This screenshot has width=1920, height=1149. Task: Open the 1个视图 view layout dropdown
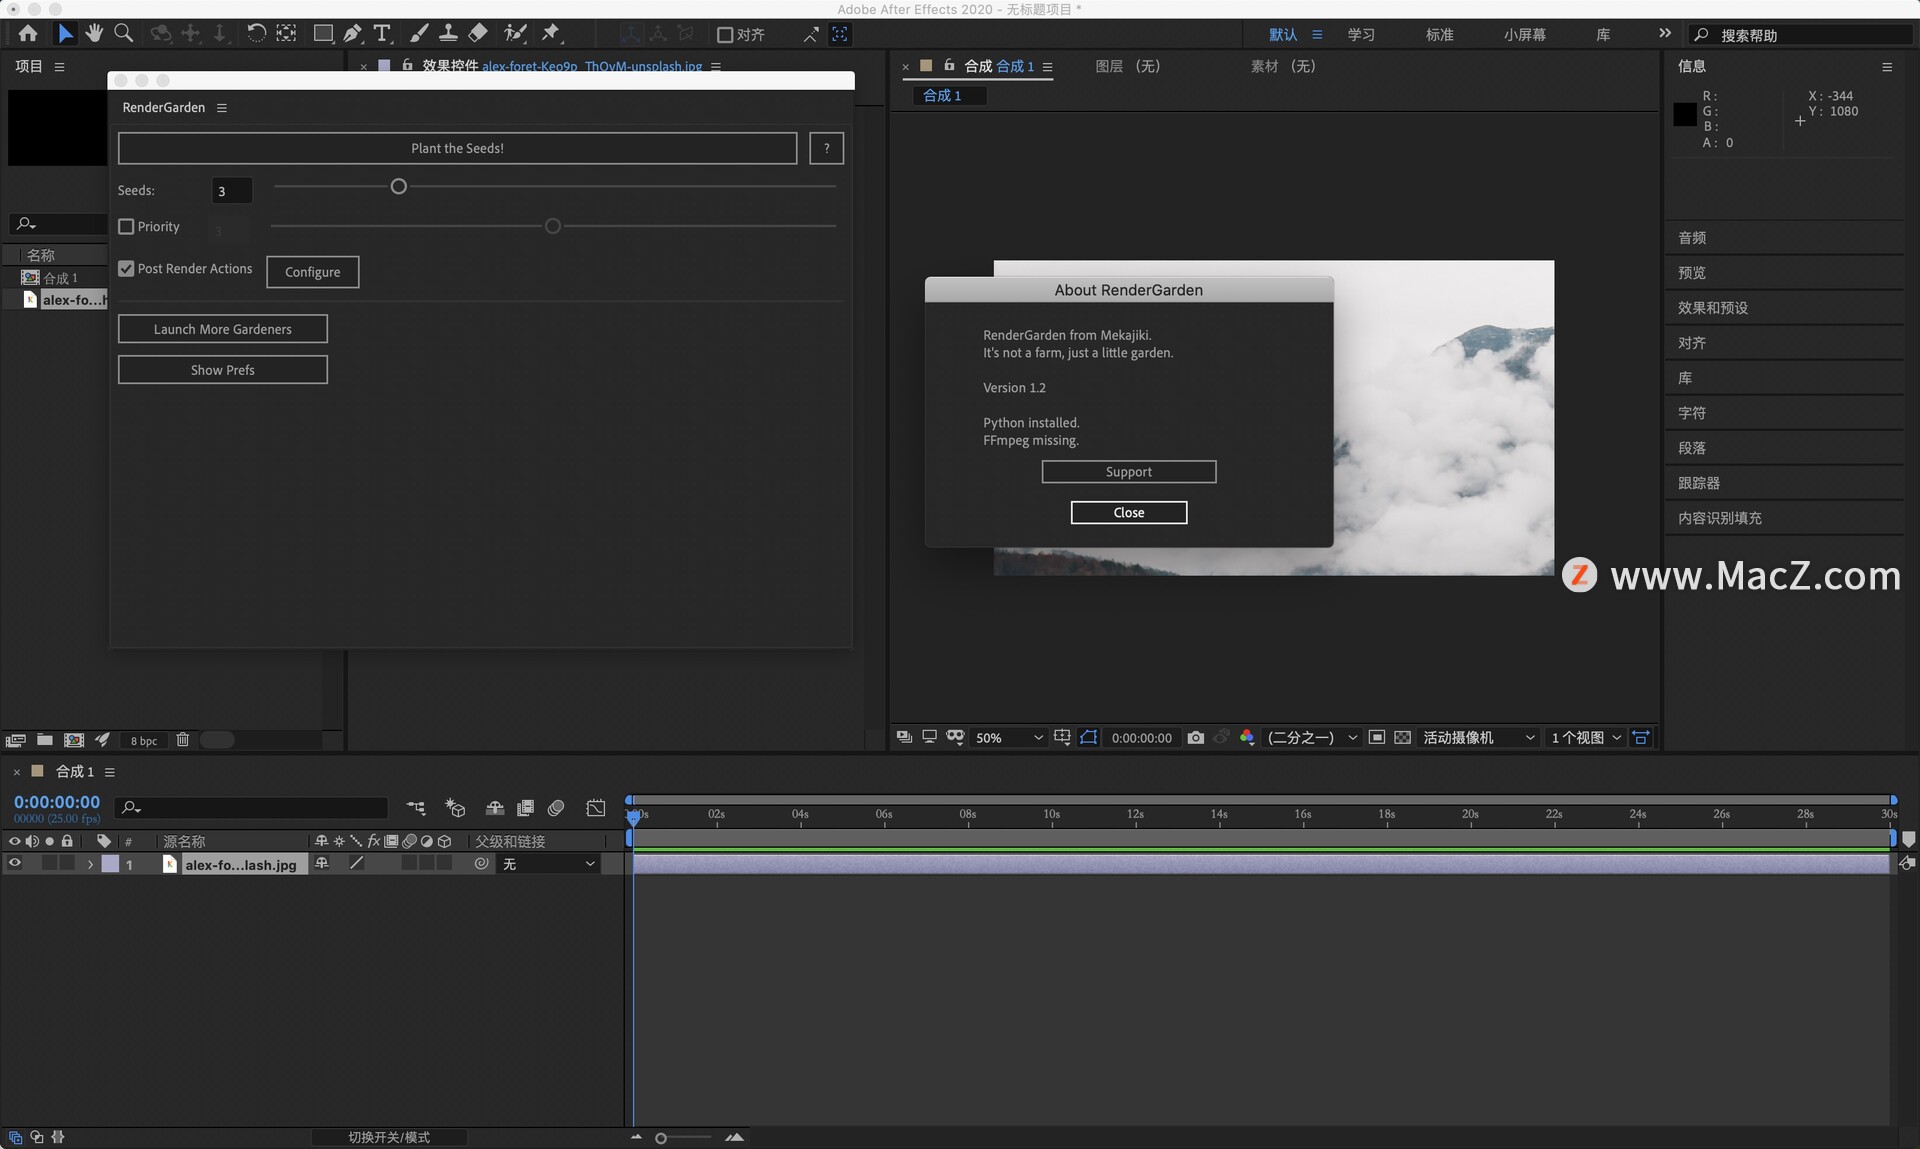pyautogui.click(x=1586, y=738)
